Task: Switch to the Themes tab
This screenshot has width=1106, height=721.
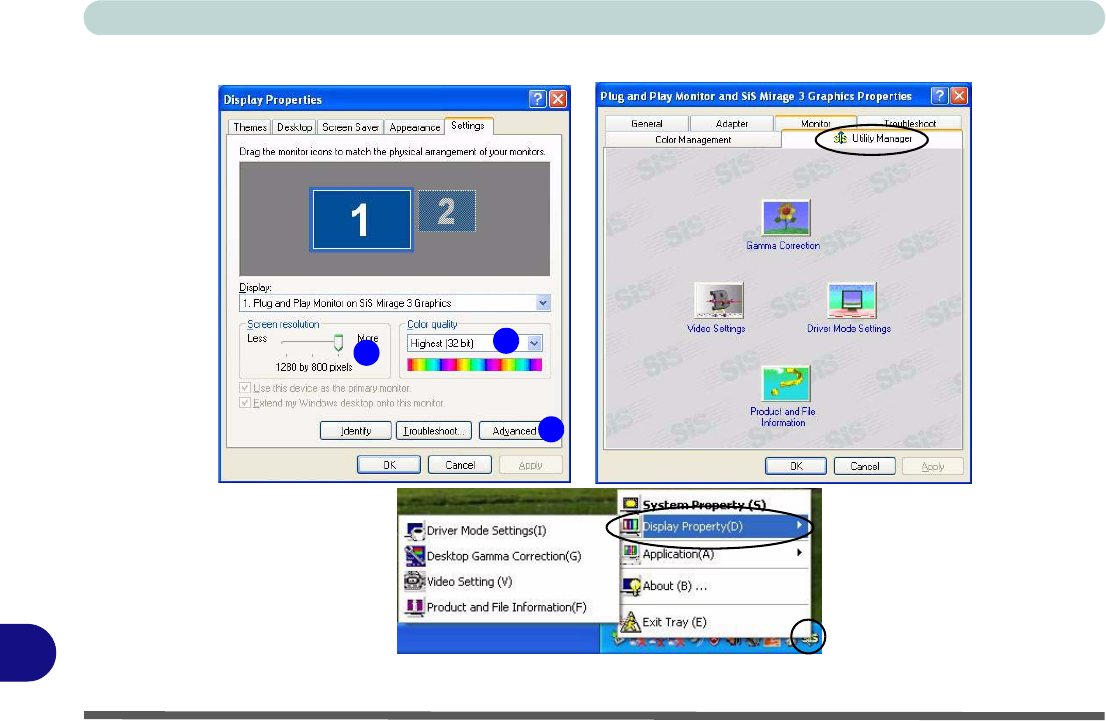Action: (x=250, y=127)
